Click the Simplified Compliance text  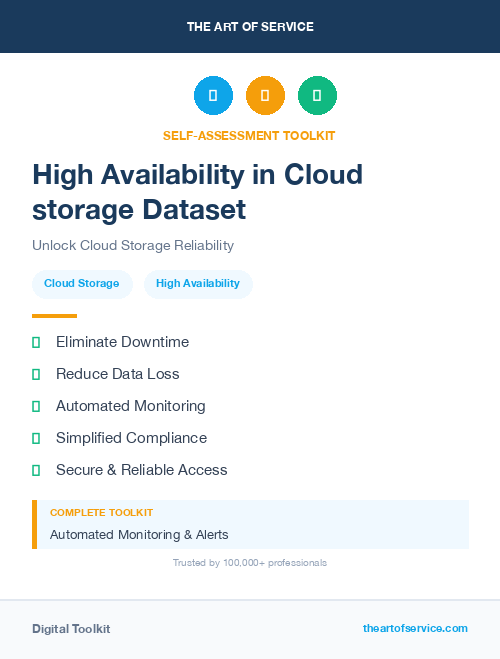132,438
